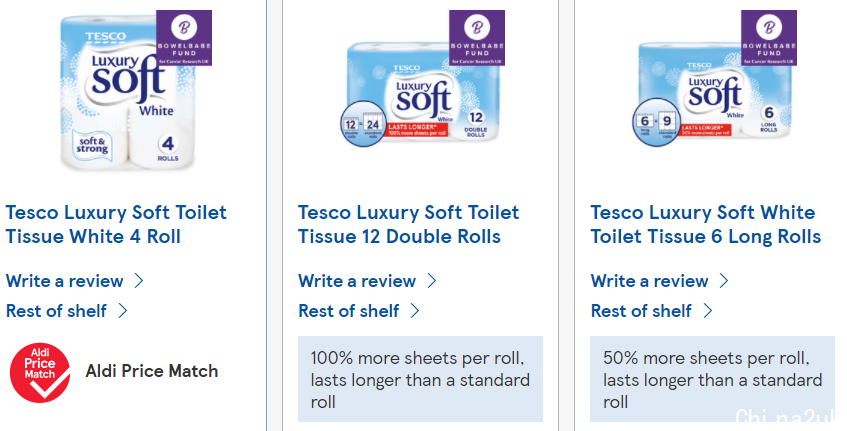View Rest of shelf under 6 Long Rolls

tap(641, 311)
